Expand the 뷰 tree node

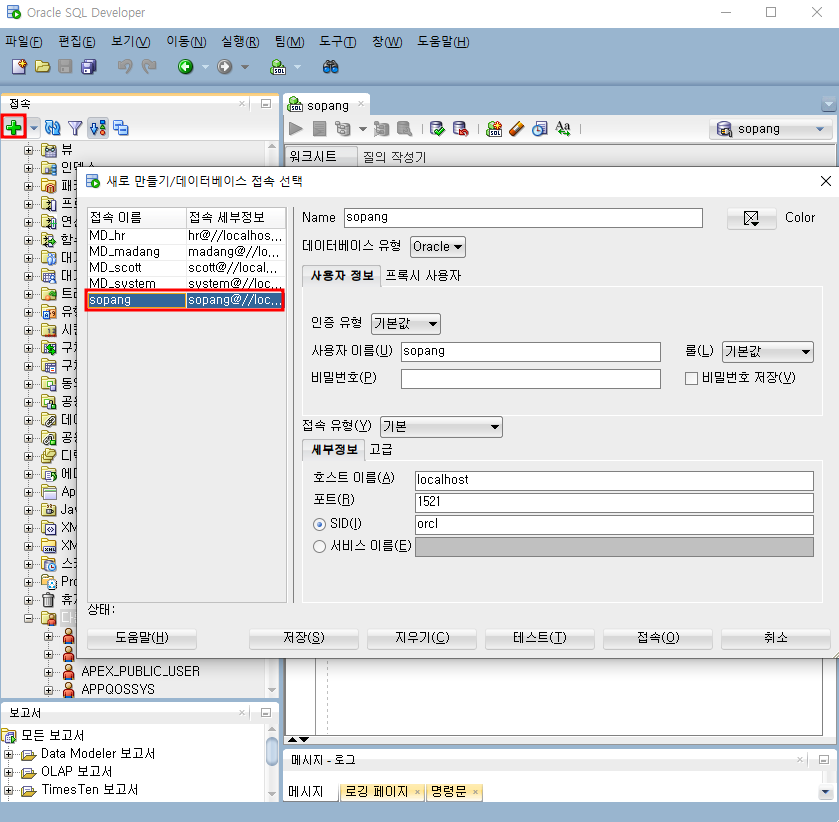coord(29,150)
